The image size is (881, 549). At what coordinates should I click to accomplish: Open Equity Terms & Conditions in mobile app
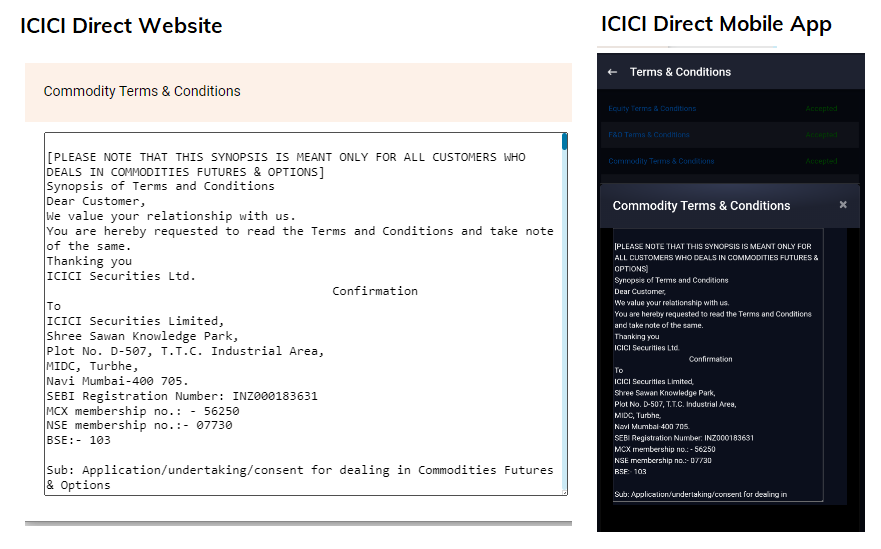pos(652,108)
